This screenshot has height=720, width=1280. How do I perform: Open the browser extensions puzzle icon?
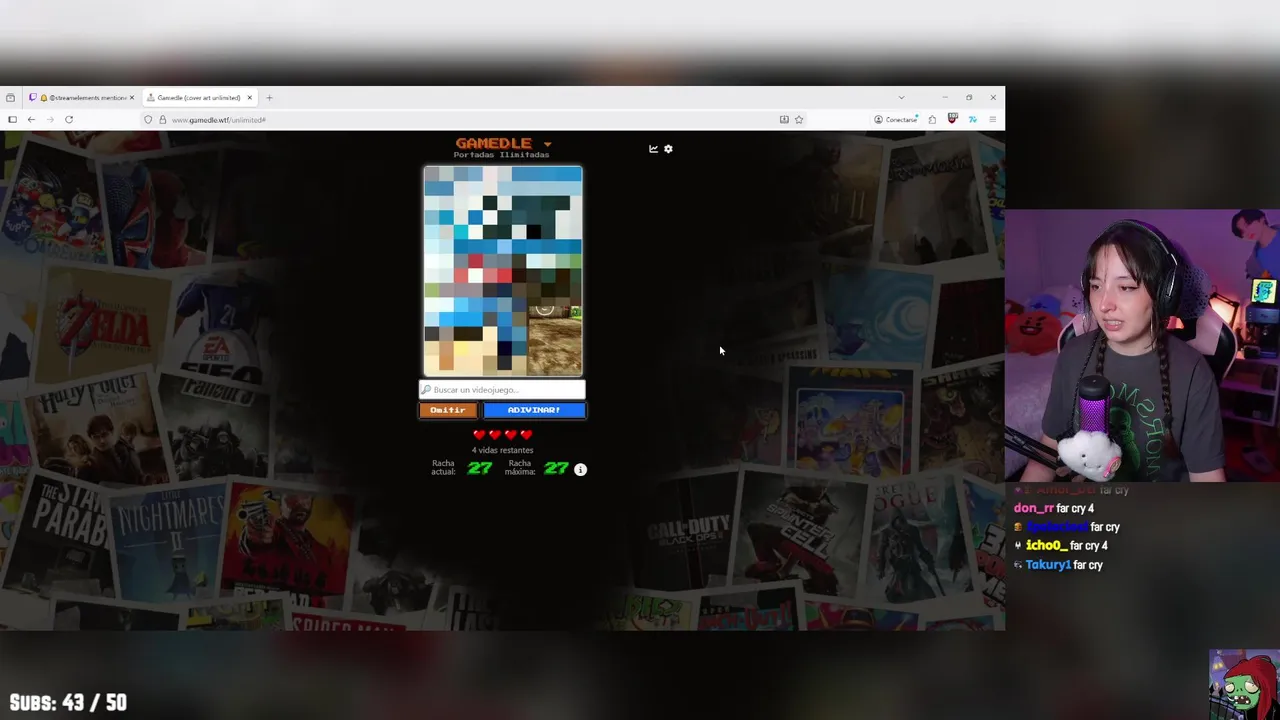(x=932, y=120)
